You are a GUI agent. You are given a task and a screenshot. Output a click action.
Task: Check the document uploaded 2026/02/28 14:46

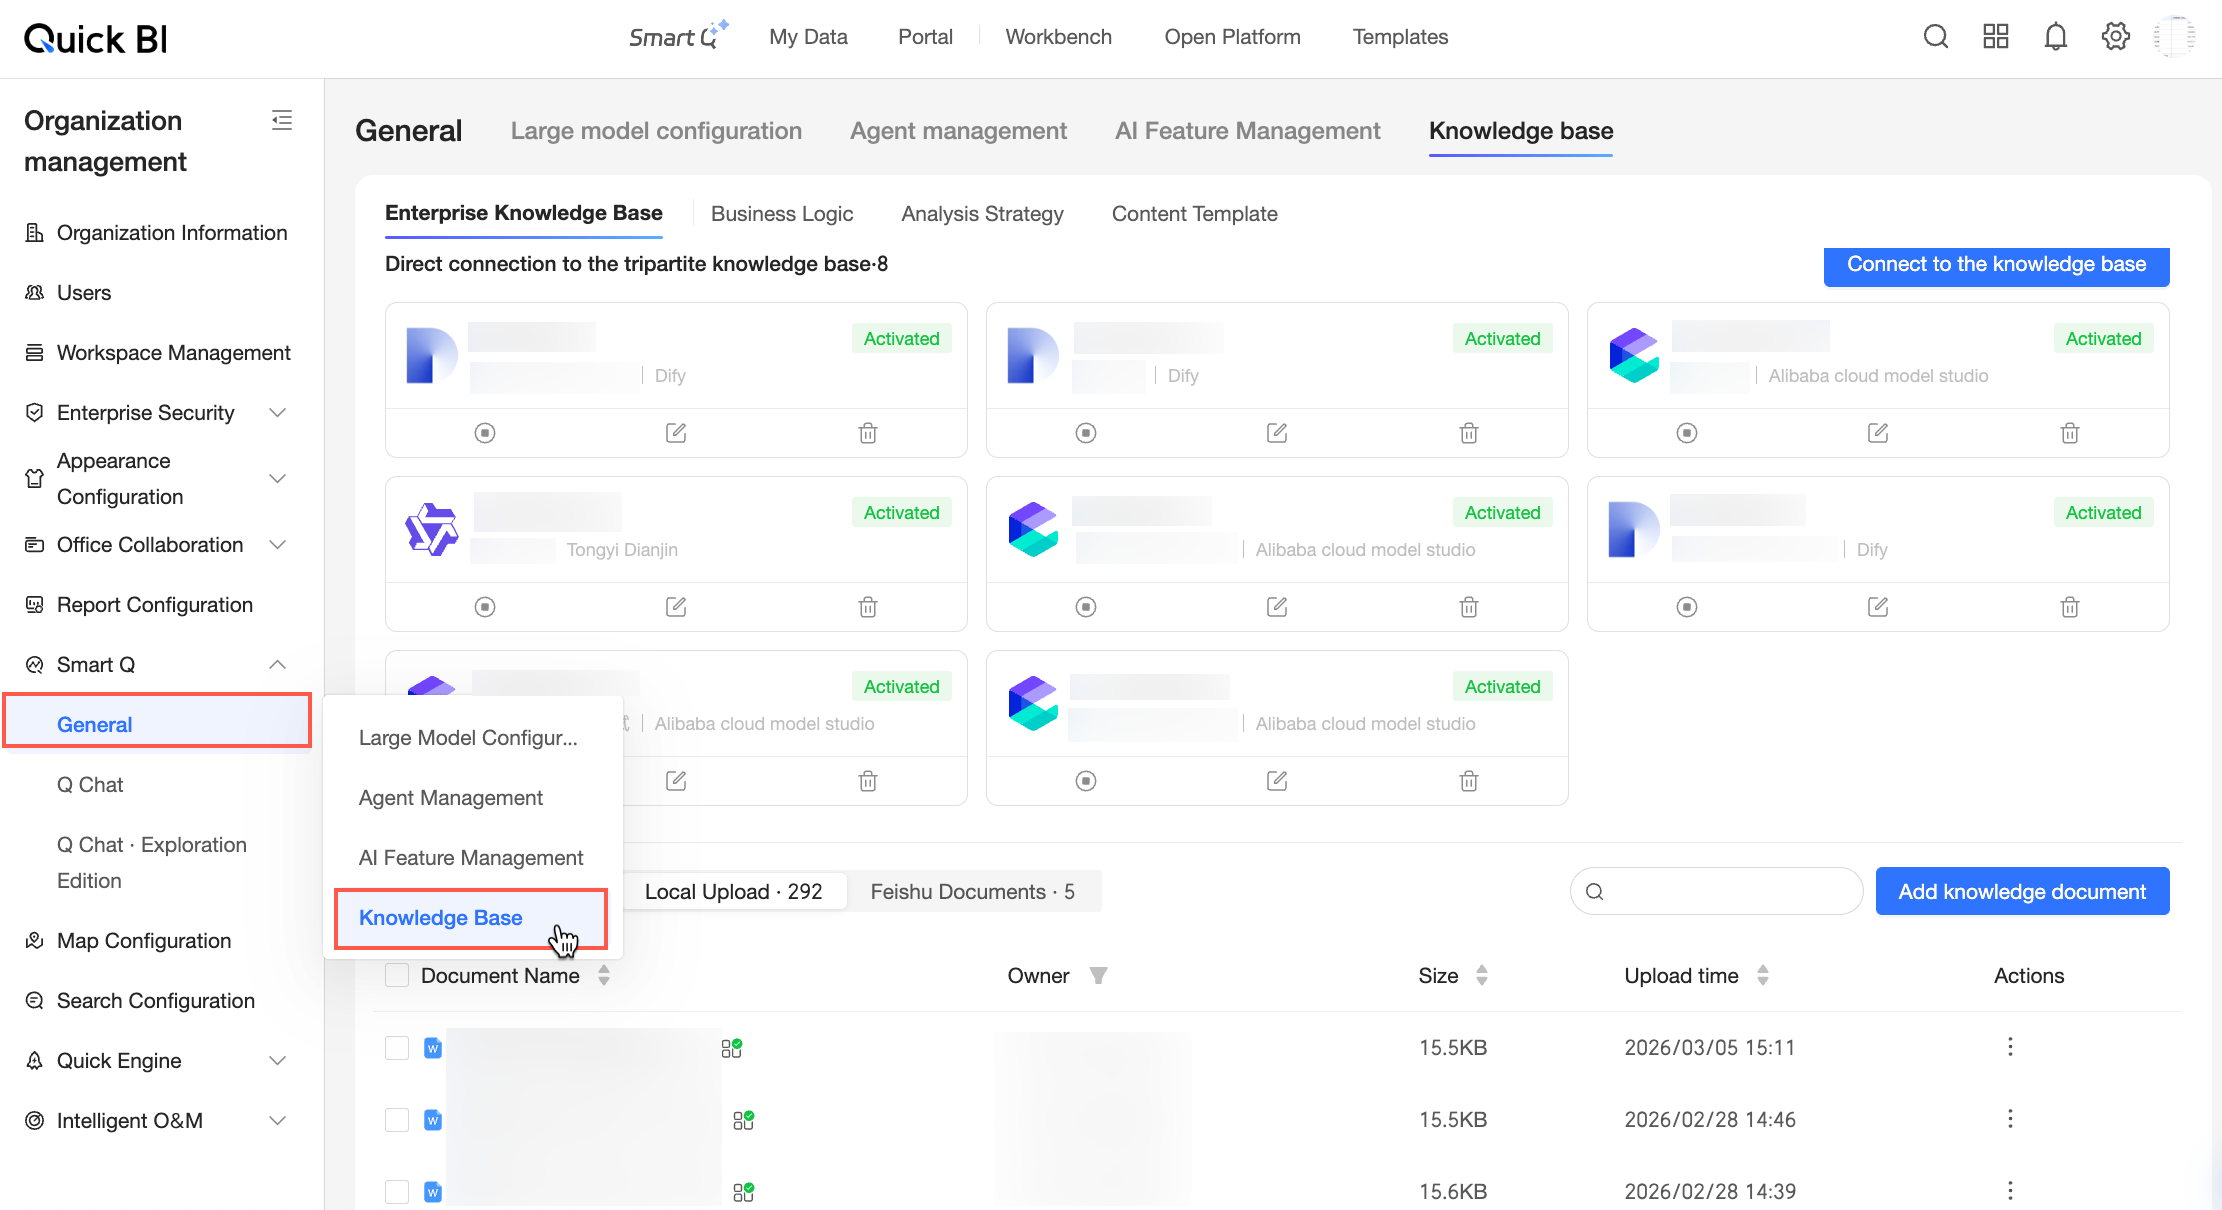click(397, 1120)
